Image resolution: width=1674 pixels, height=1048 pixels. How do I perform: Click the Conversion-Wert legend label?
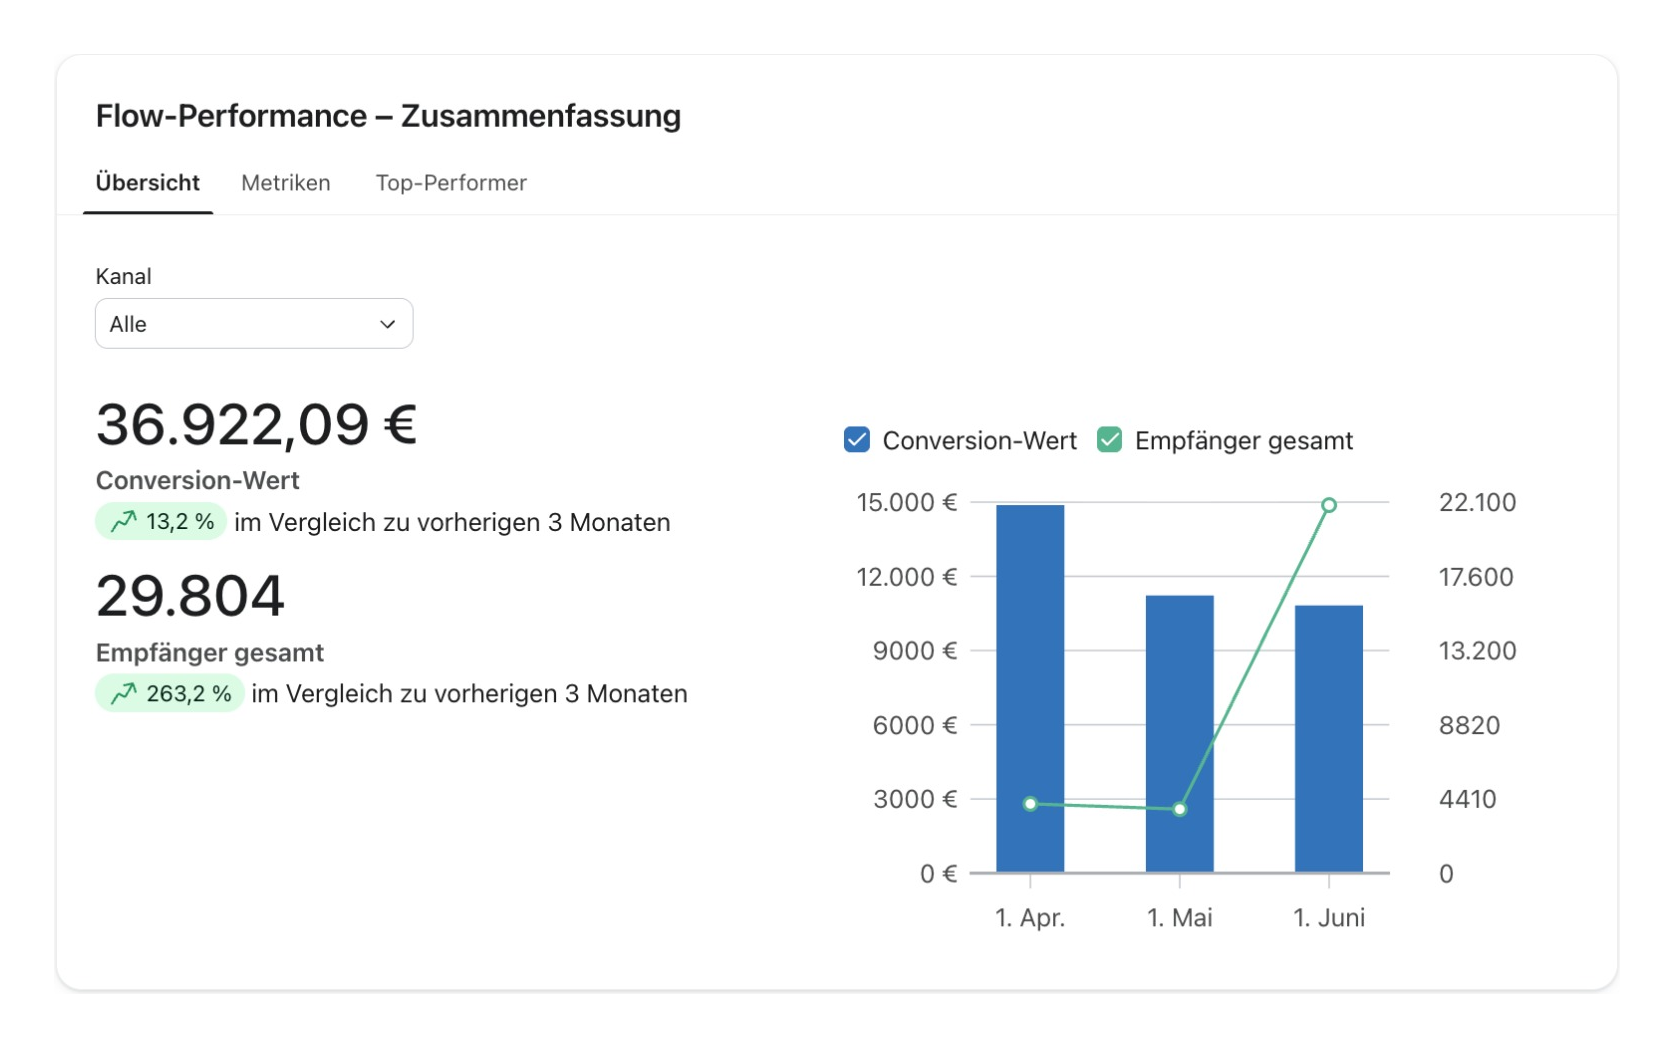(979, 441)
